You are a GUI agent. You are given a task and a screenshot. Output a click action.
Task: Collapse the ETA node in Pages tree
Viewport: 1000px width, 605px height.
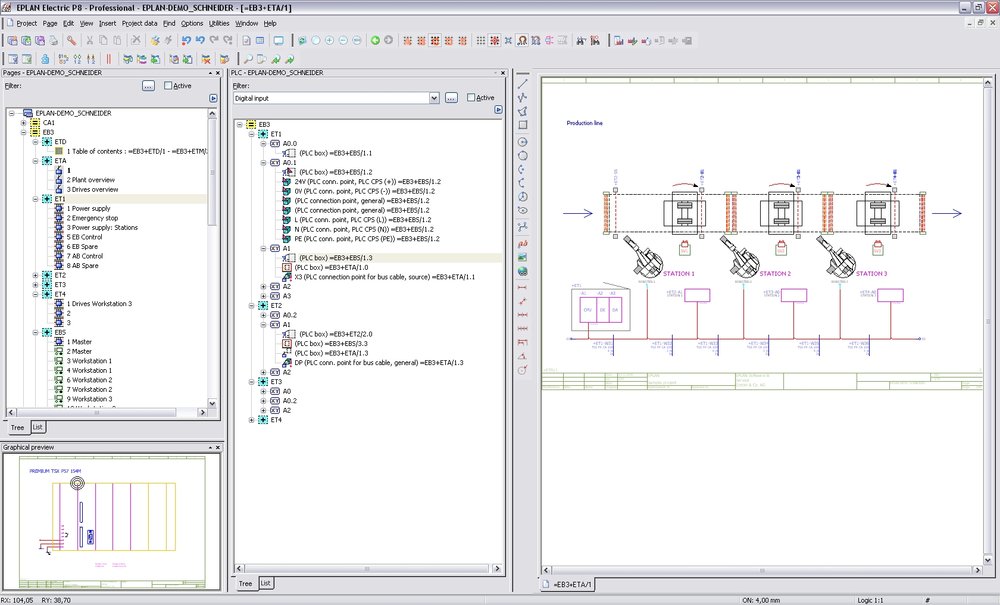(x=36, y=161)
